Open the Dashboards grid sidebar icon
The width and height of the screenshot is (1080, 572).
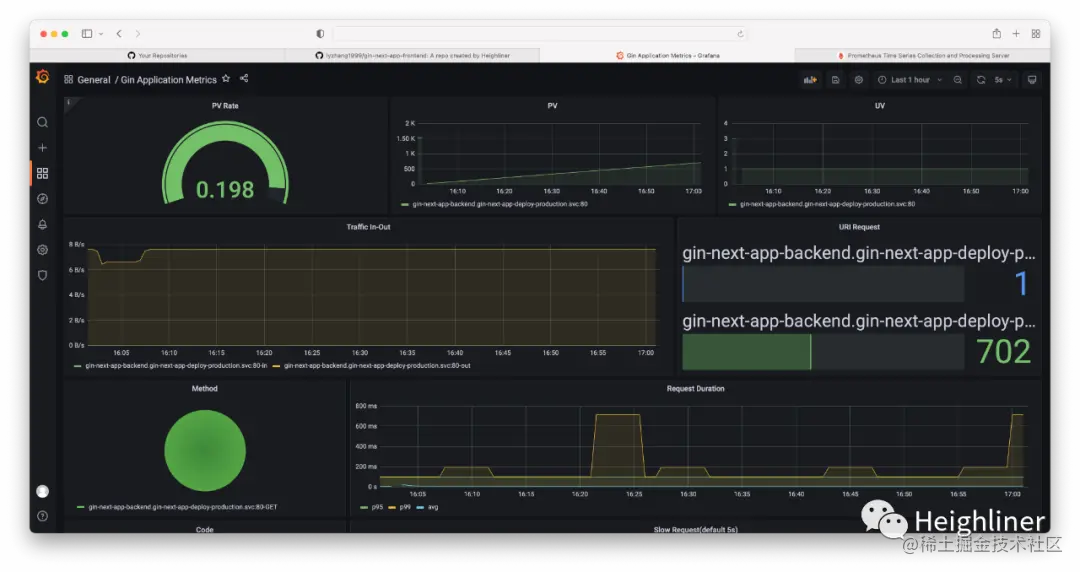[43, 173]
